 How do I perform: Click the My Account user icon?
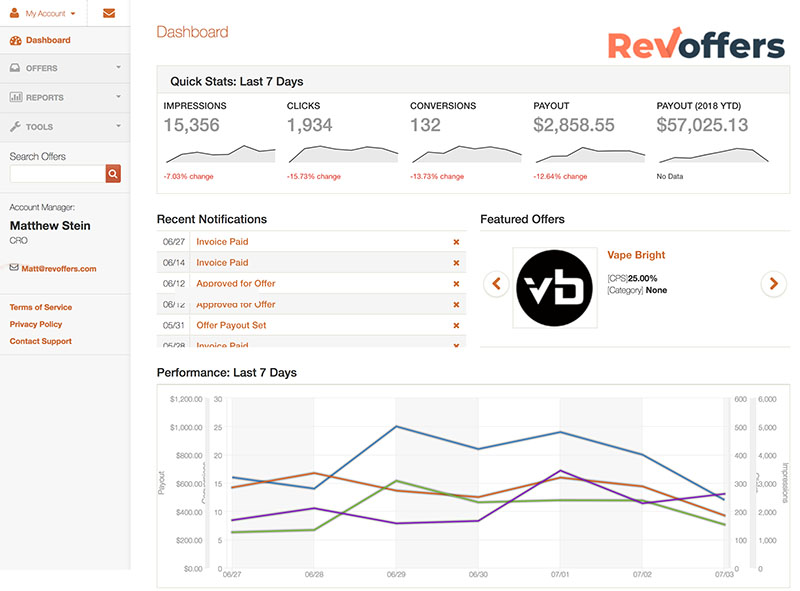pos(13,13)
